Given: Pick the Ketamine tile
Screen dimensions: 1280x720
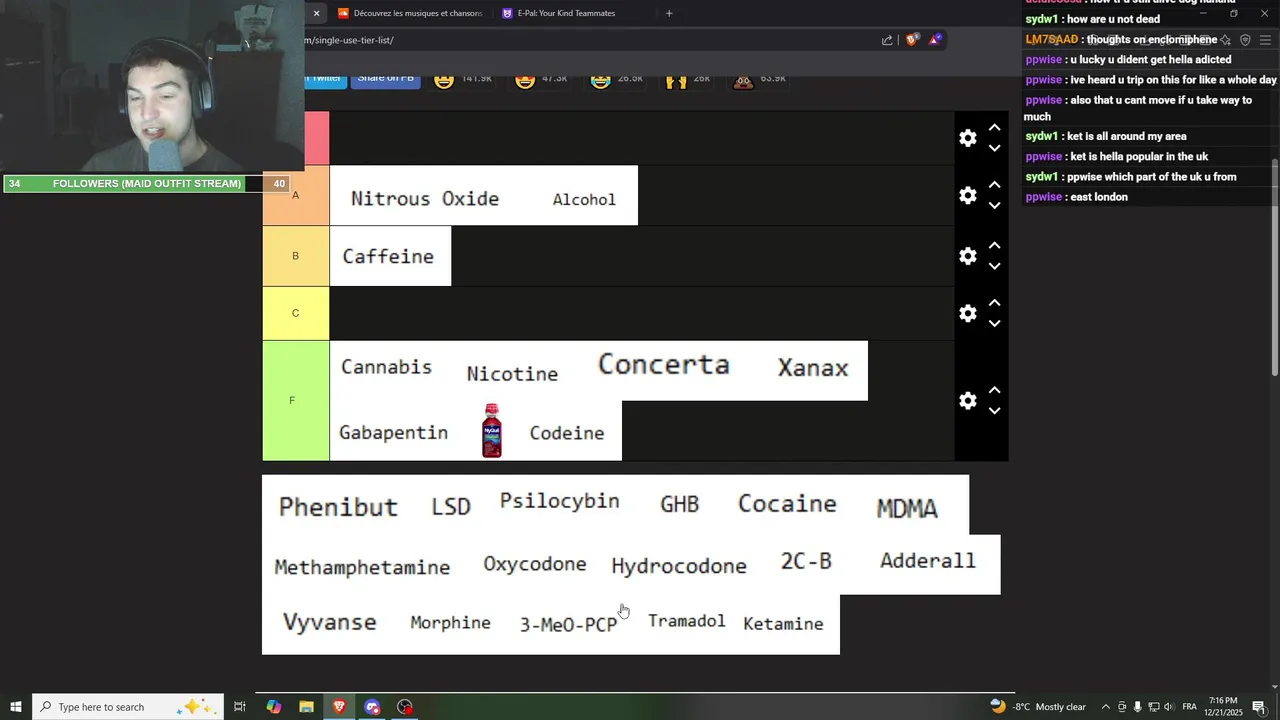Looking at the screenshot, I should pos(783,623).
